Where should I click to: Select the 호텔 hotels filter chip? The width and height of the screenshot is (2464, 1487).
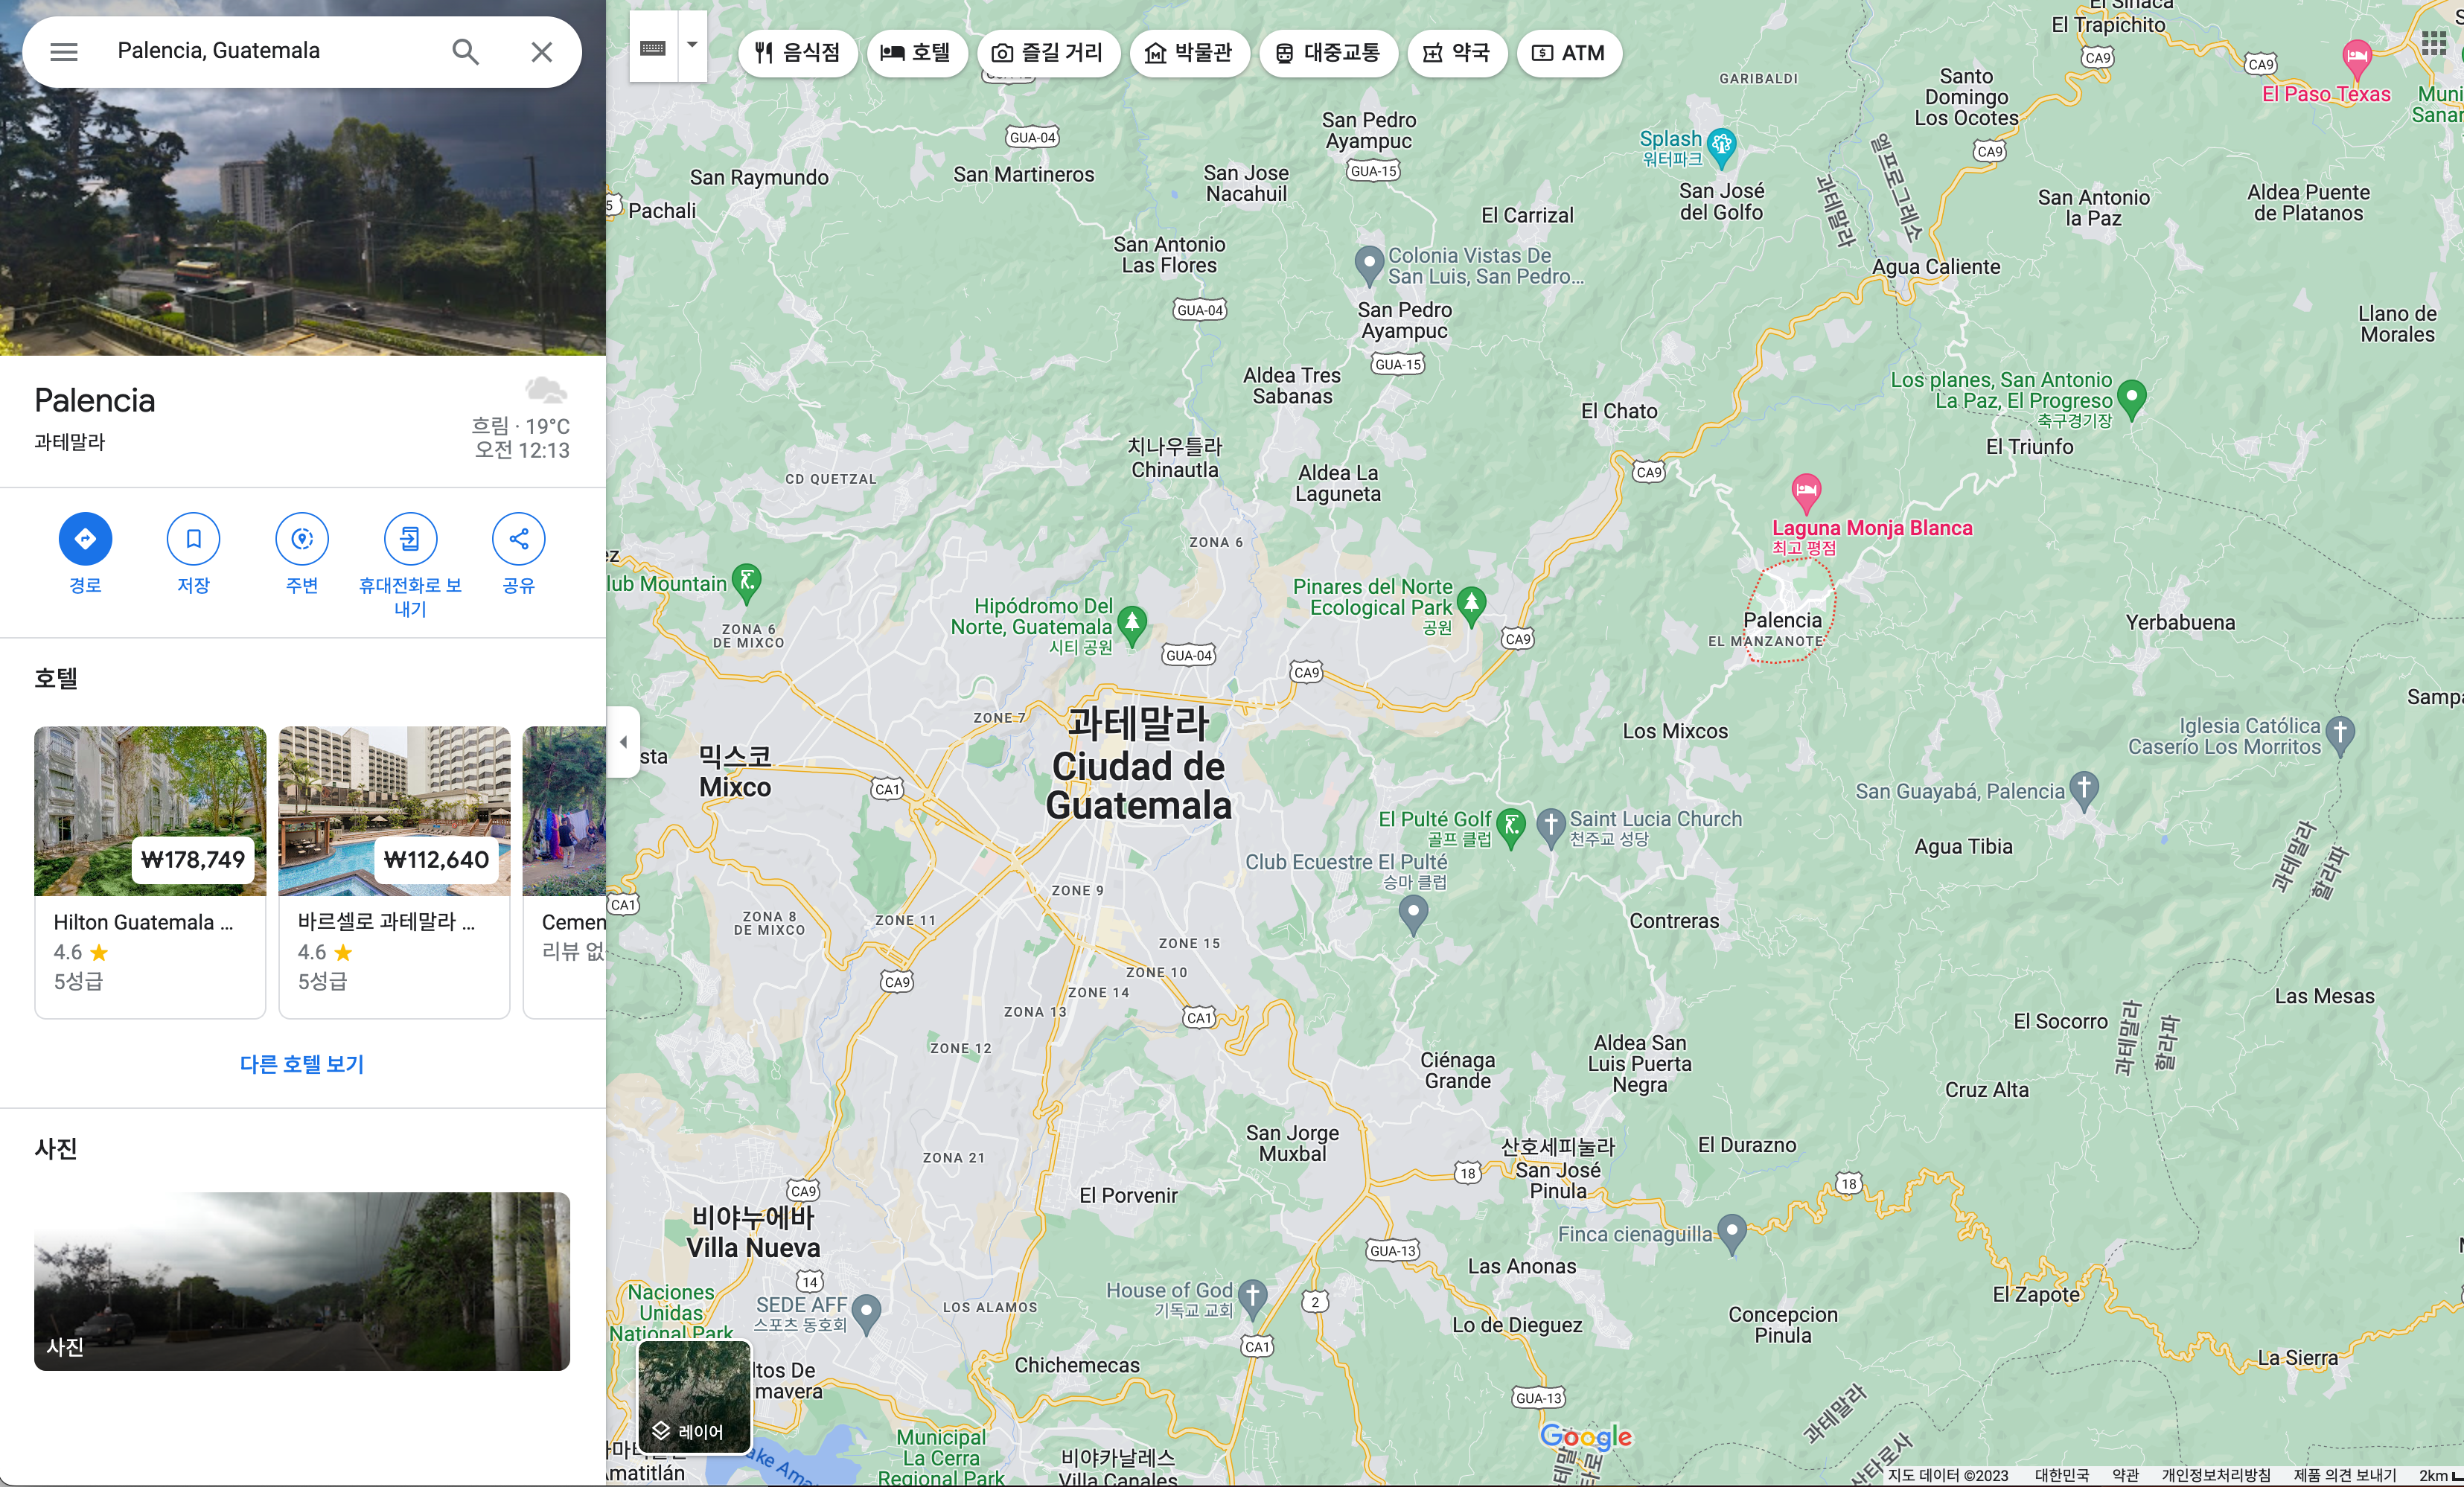click(x=916, y=53)
